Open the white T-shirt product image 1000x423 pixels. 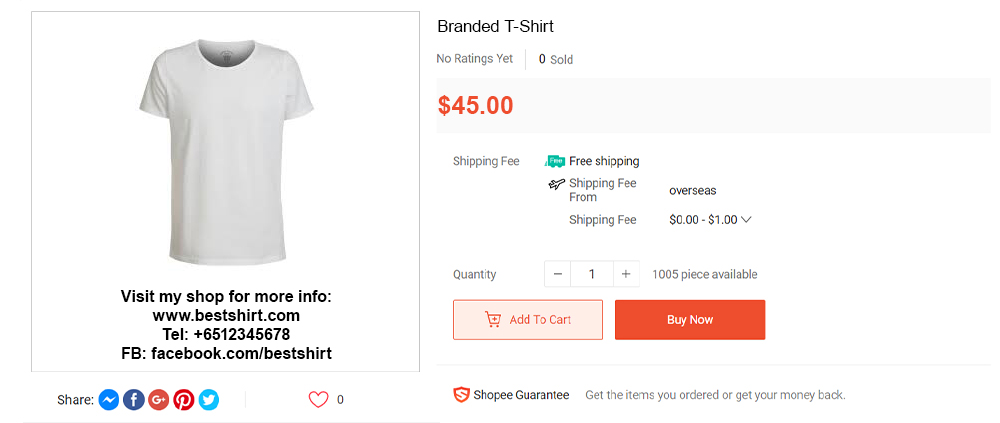pos(226,157)
